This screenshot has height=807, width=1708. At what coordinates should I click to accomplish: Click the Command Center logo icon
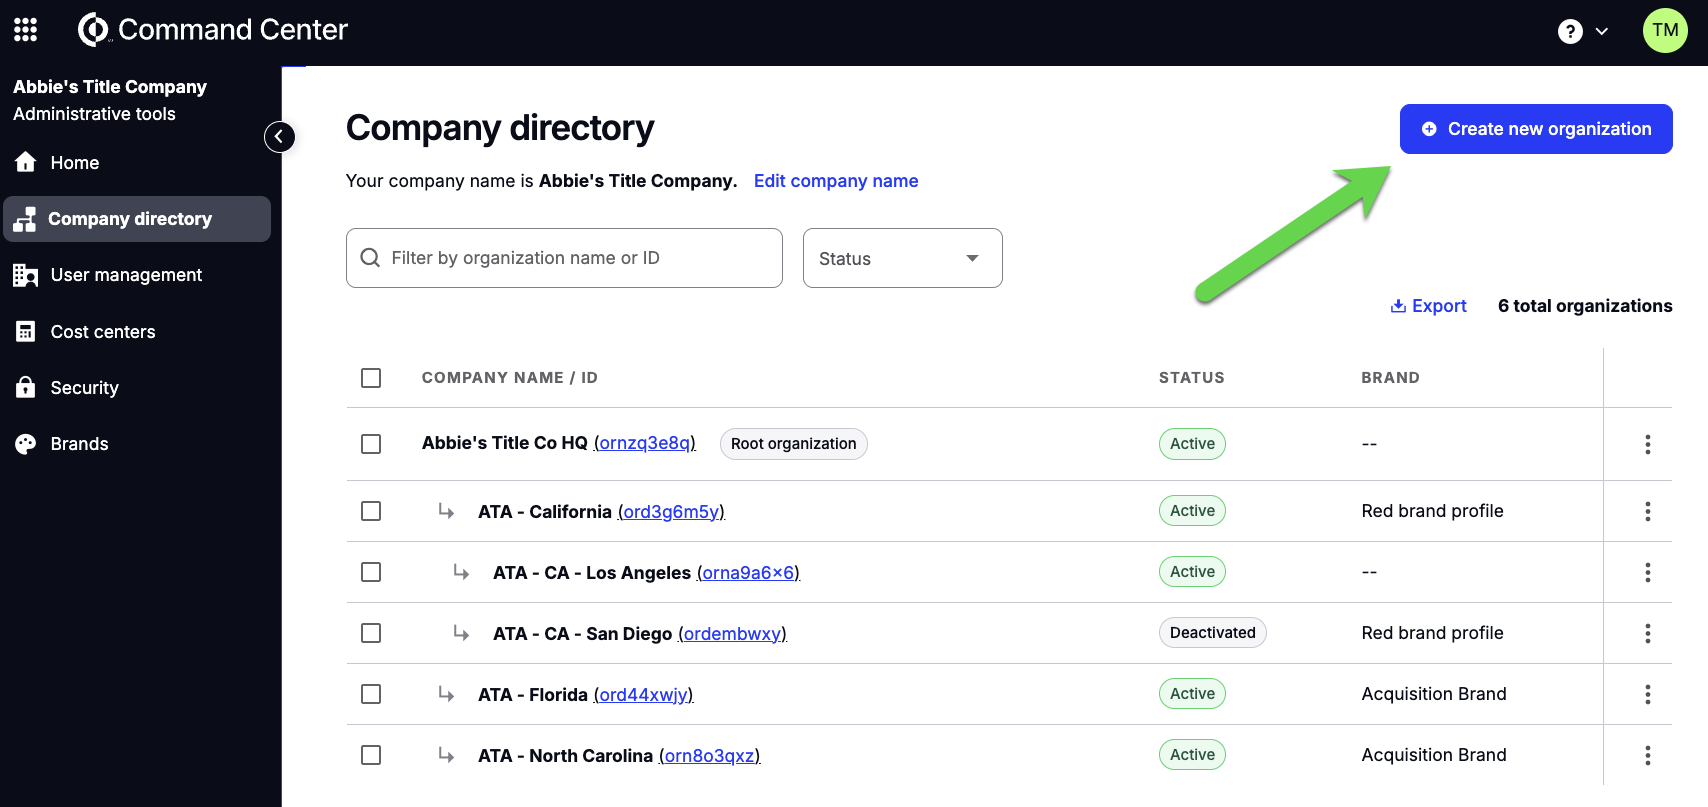click(93, 30)
